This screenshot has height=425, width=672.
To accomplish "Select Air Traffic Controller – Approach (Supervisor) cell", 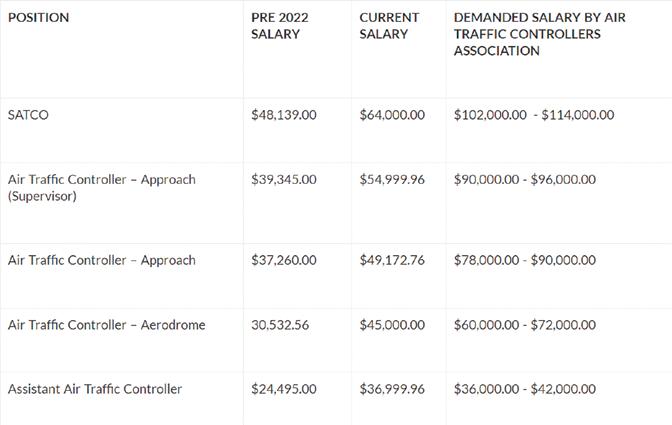I will tap(101, 188).
